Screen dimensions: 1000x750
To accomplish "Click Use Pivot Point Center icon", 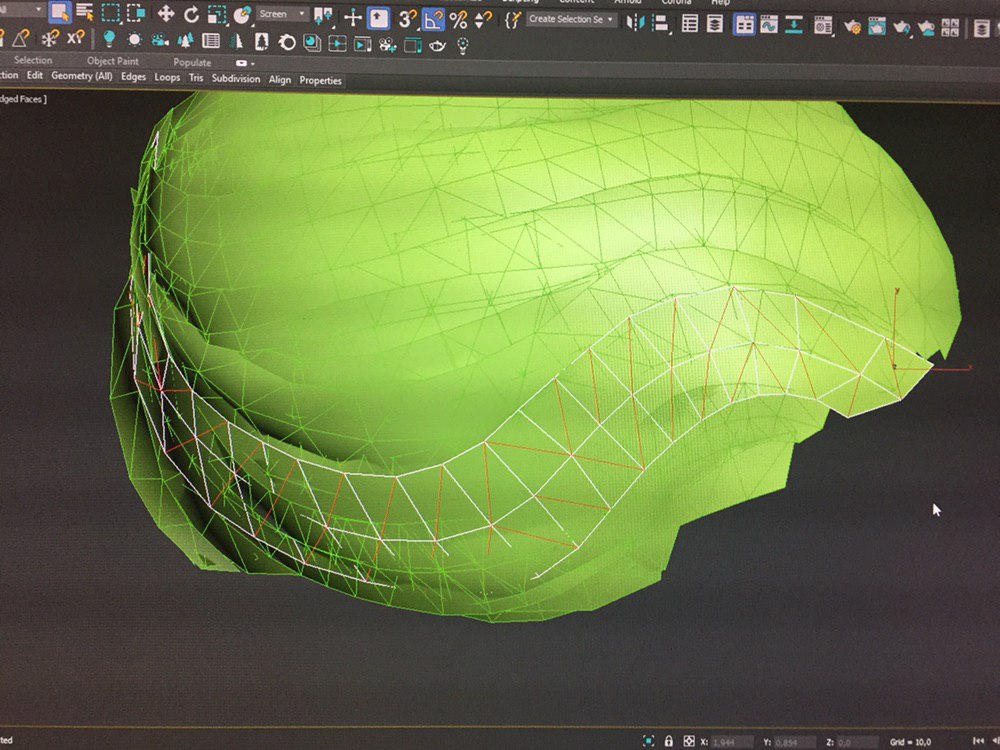I will 323,16.
